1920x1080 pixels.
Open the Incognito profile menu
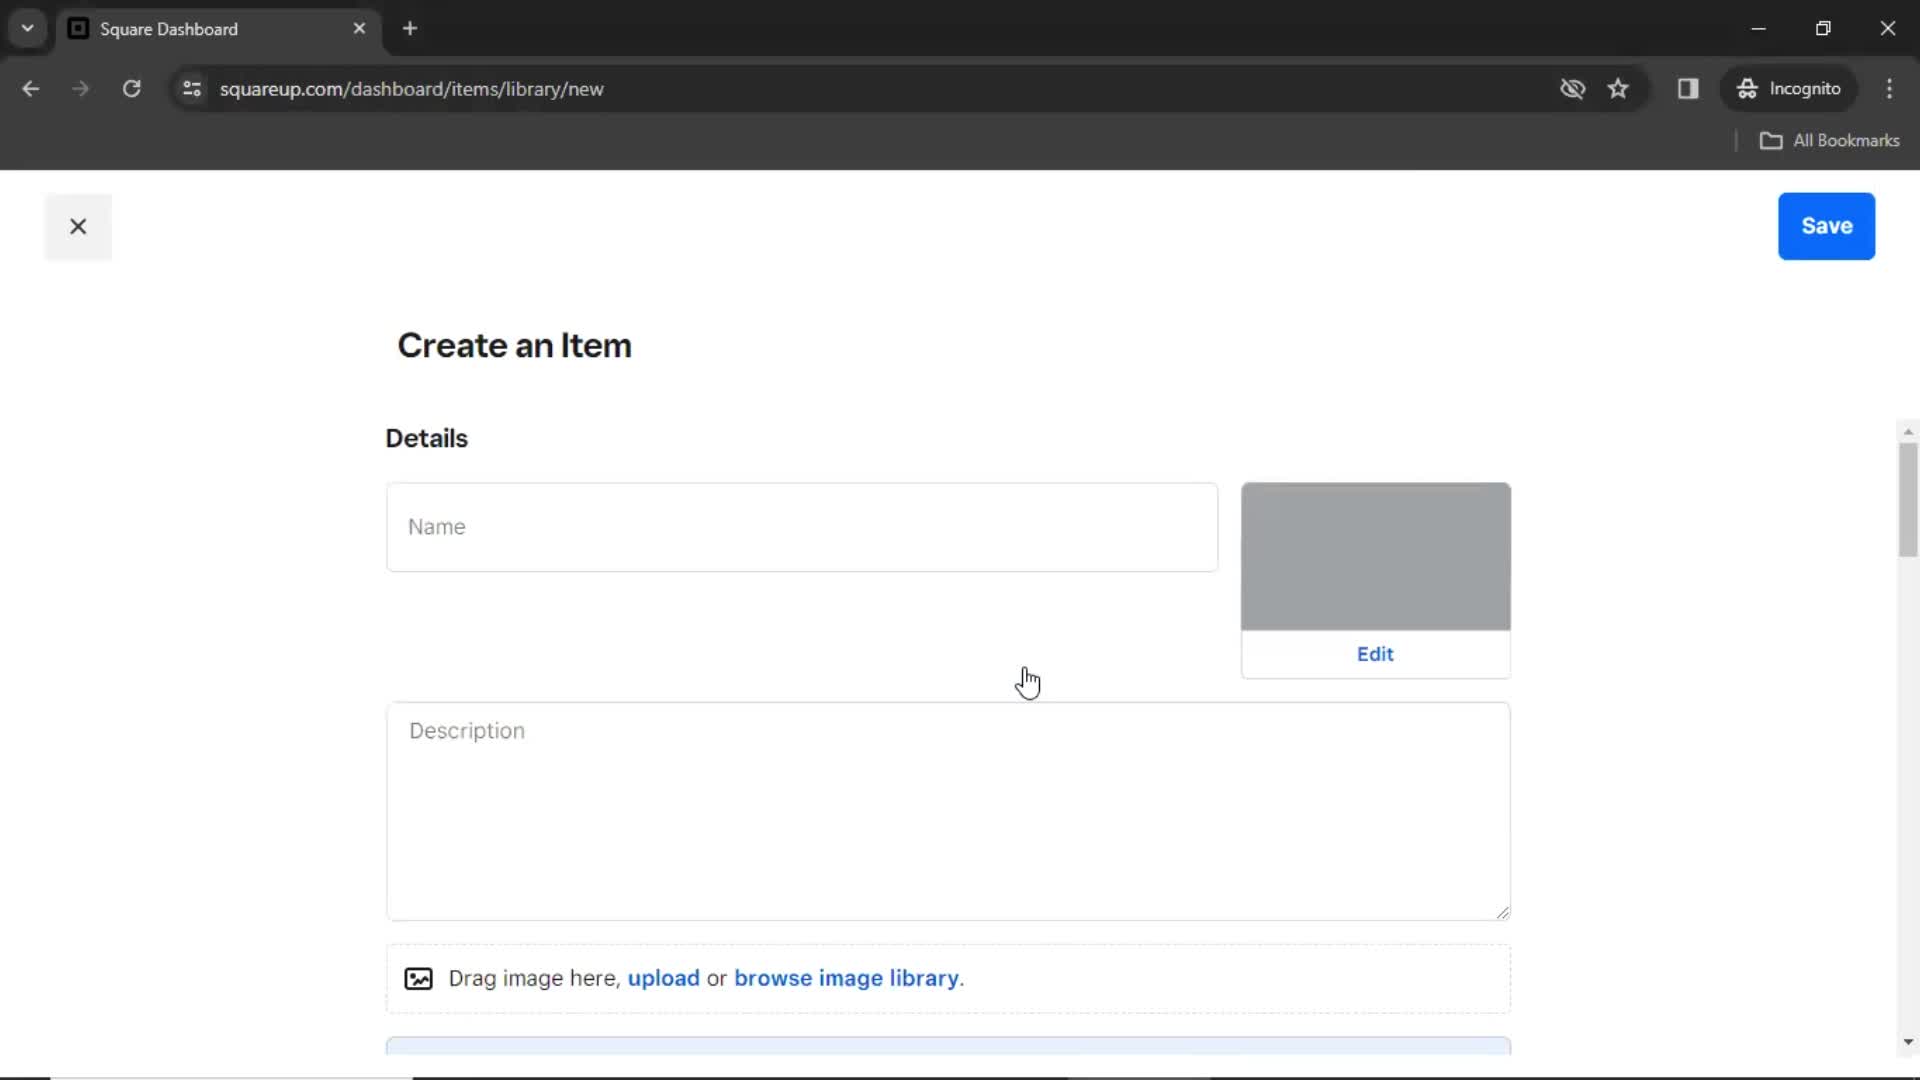click(x=1789, y=89)
